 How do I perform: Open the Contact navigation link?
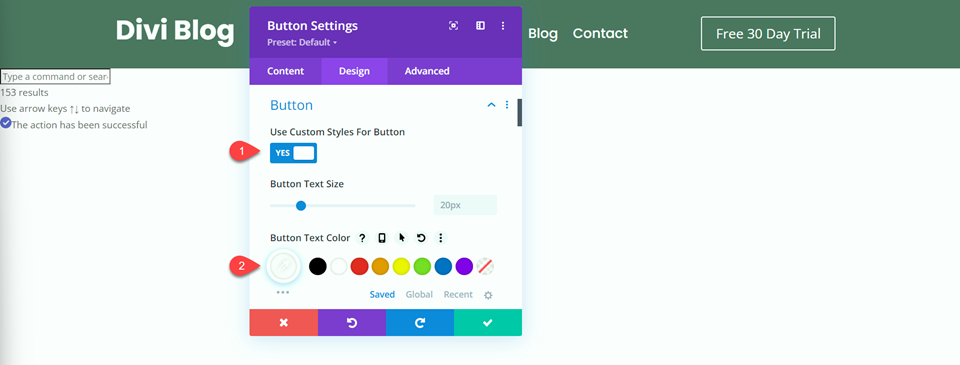(x=600, y=34)
